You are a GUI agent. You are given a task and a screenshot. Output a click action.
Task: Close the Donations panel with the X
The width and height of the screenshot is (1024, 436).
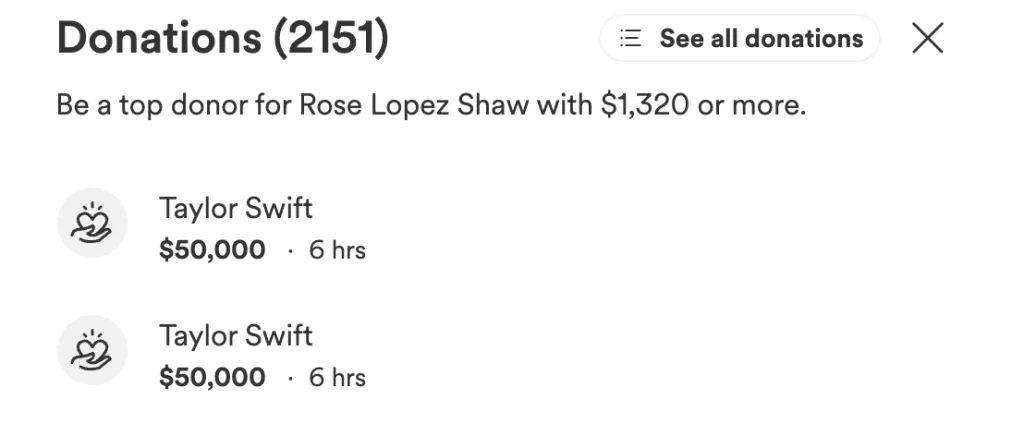tap(928, 39)
